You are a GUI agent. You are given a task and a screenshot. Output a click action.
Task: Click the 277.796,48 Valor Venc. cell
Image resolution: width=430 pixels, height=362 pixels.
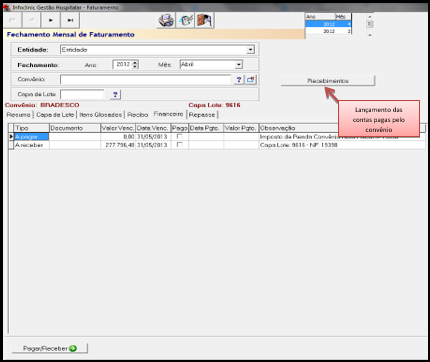click(118, 145)
